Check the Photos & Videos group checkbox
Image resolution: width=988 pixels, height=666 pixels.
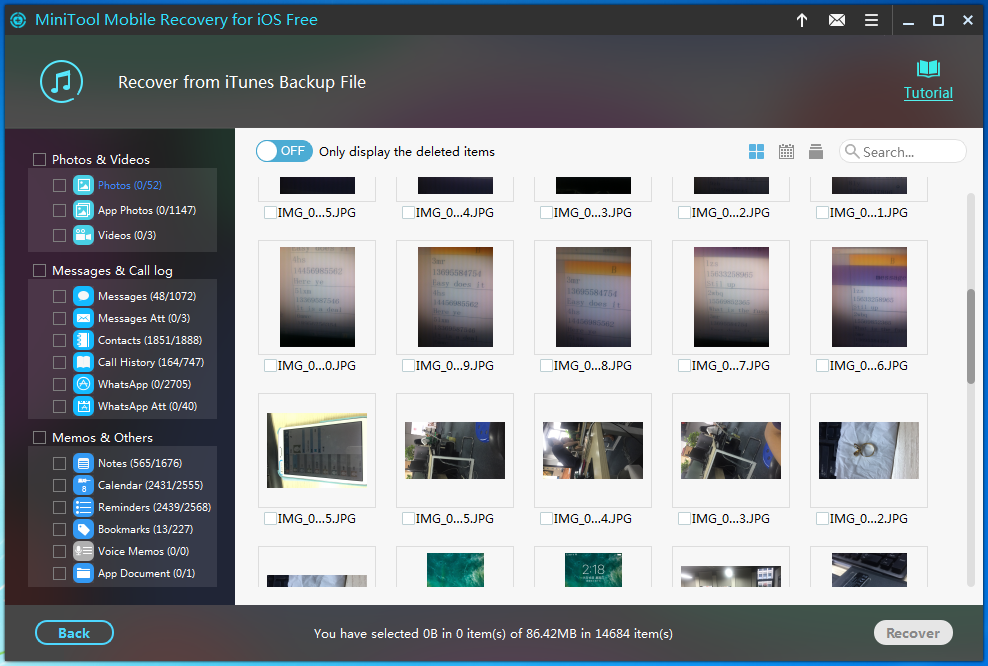point(39,159)
